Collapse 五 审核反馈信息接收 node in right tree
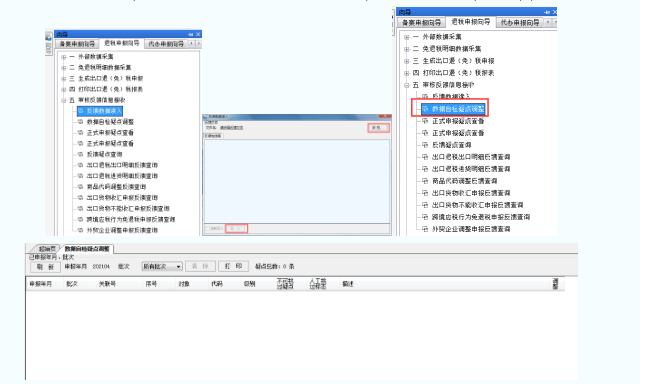This screenshot has width=663, height=384. [407, 85]
